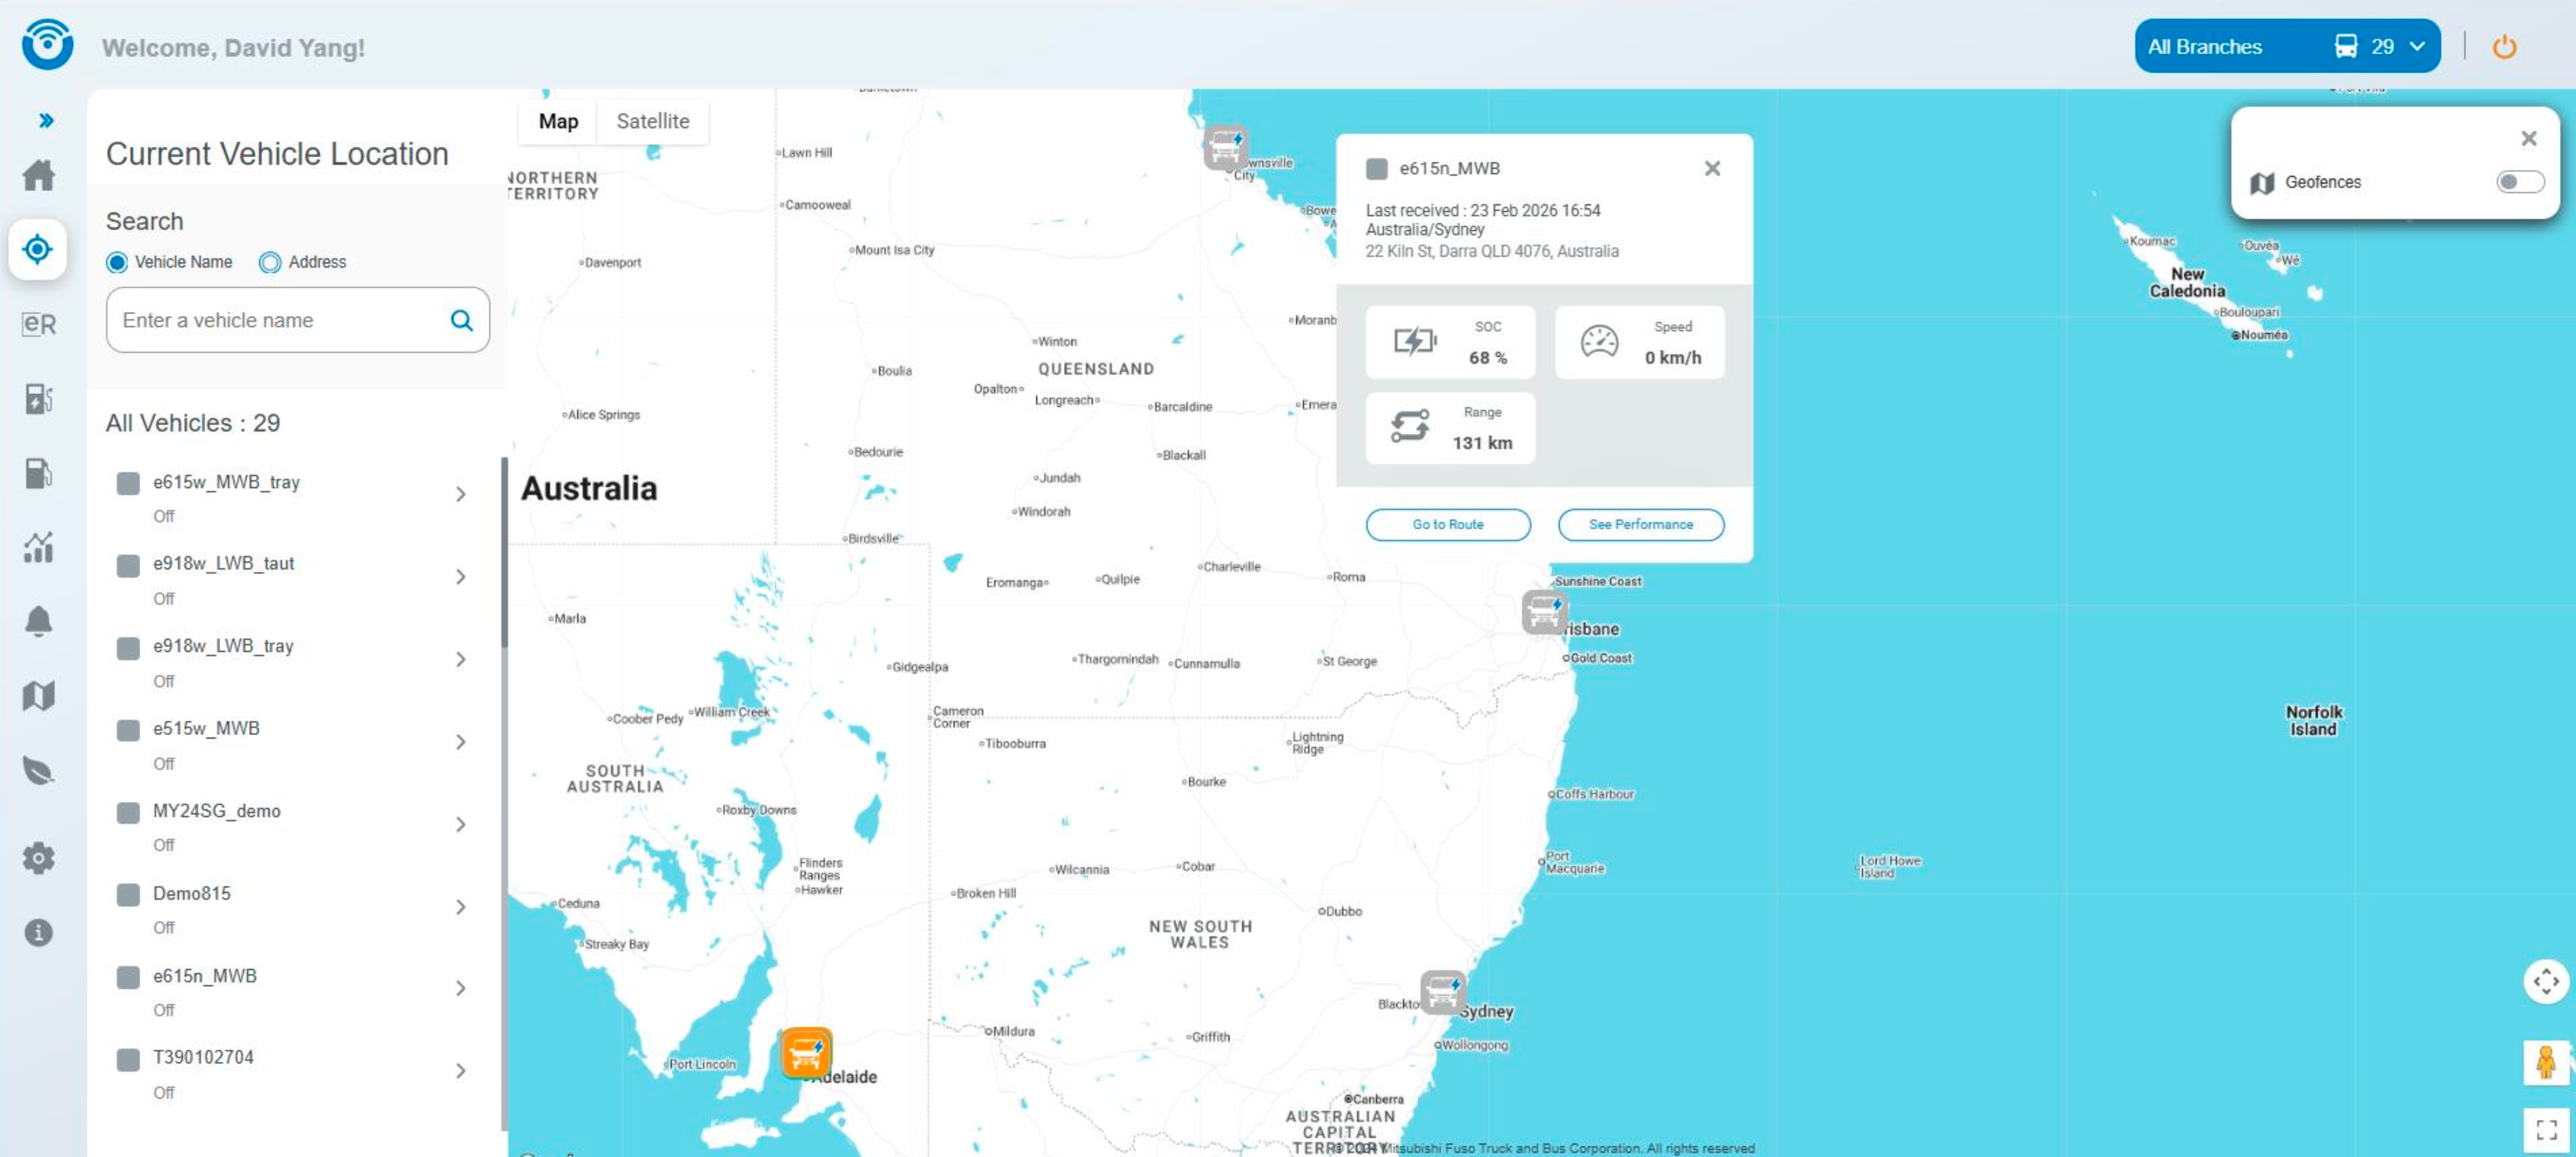
Task: Open the analytics chart sidebar icon
Action: click(38, 547)
